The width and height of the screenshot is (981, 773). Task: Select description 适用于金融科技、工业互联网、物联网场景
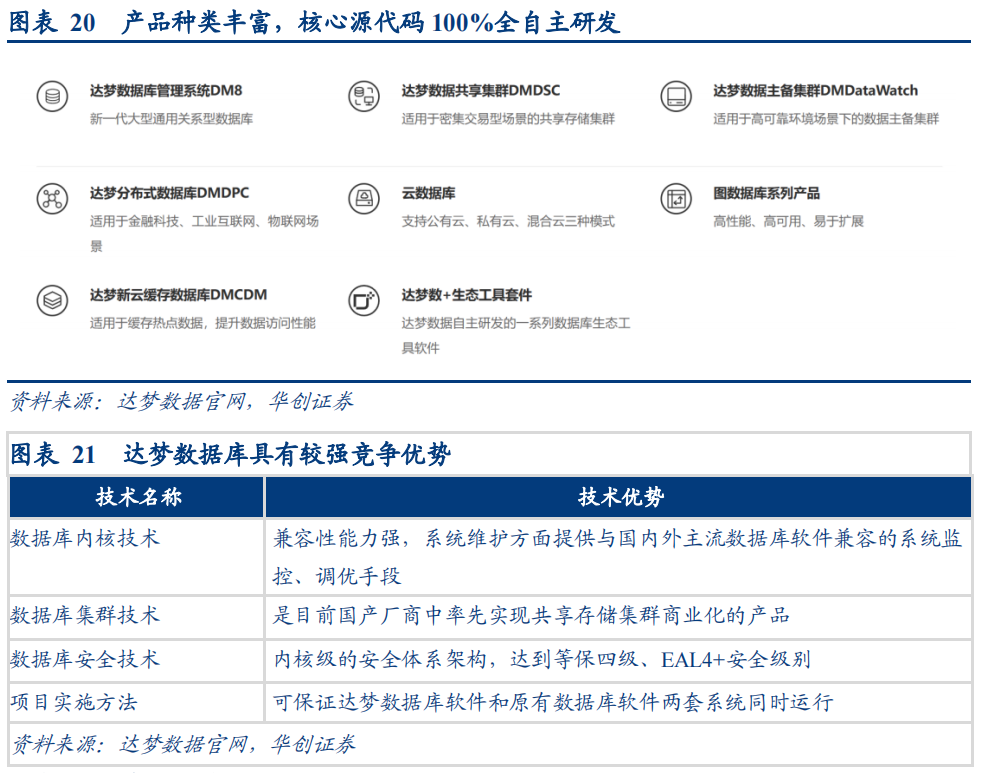click(204, 233)
